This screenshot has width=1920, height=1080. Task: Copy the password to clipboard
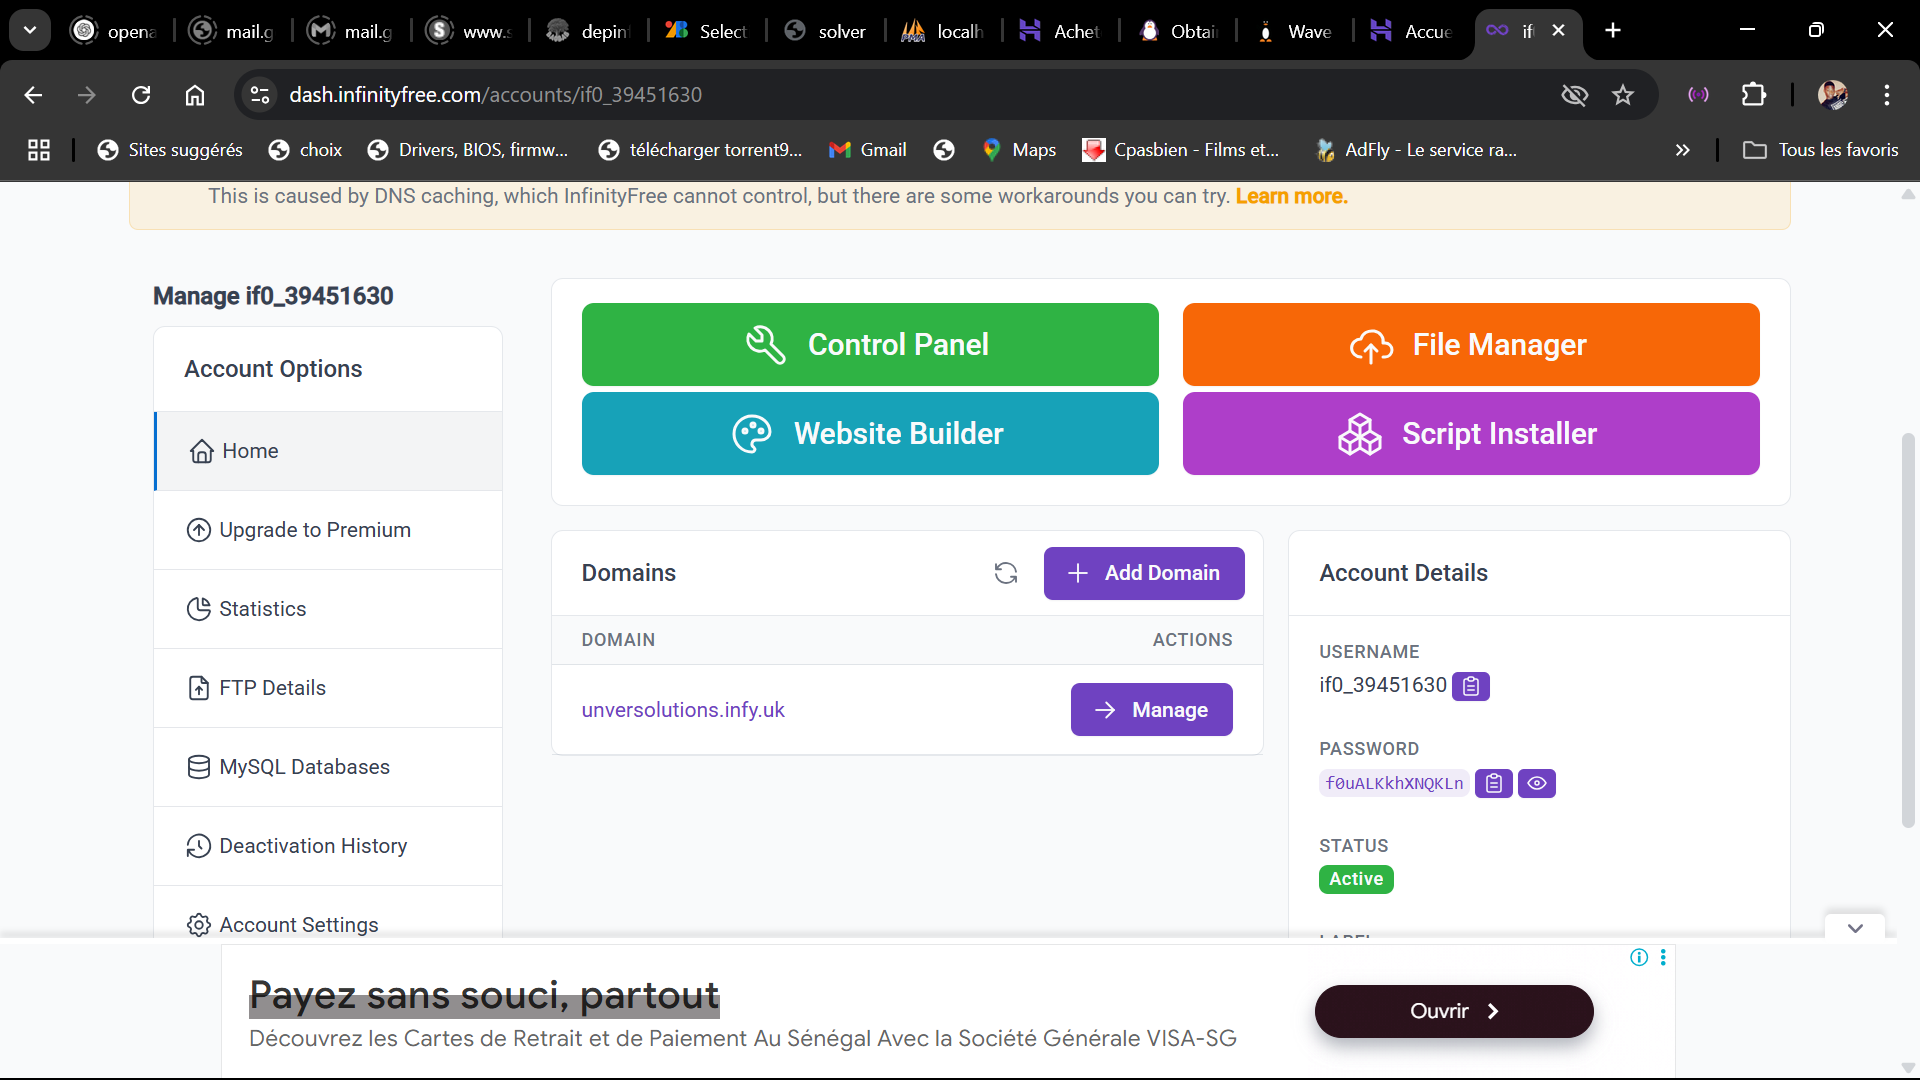pyautogui.click(x=1493, y=784)
